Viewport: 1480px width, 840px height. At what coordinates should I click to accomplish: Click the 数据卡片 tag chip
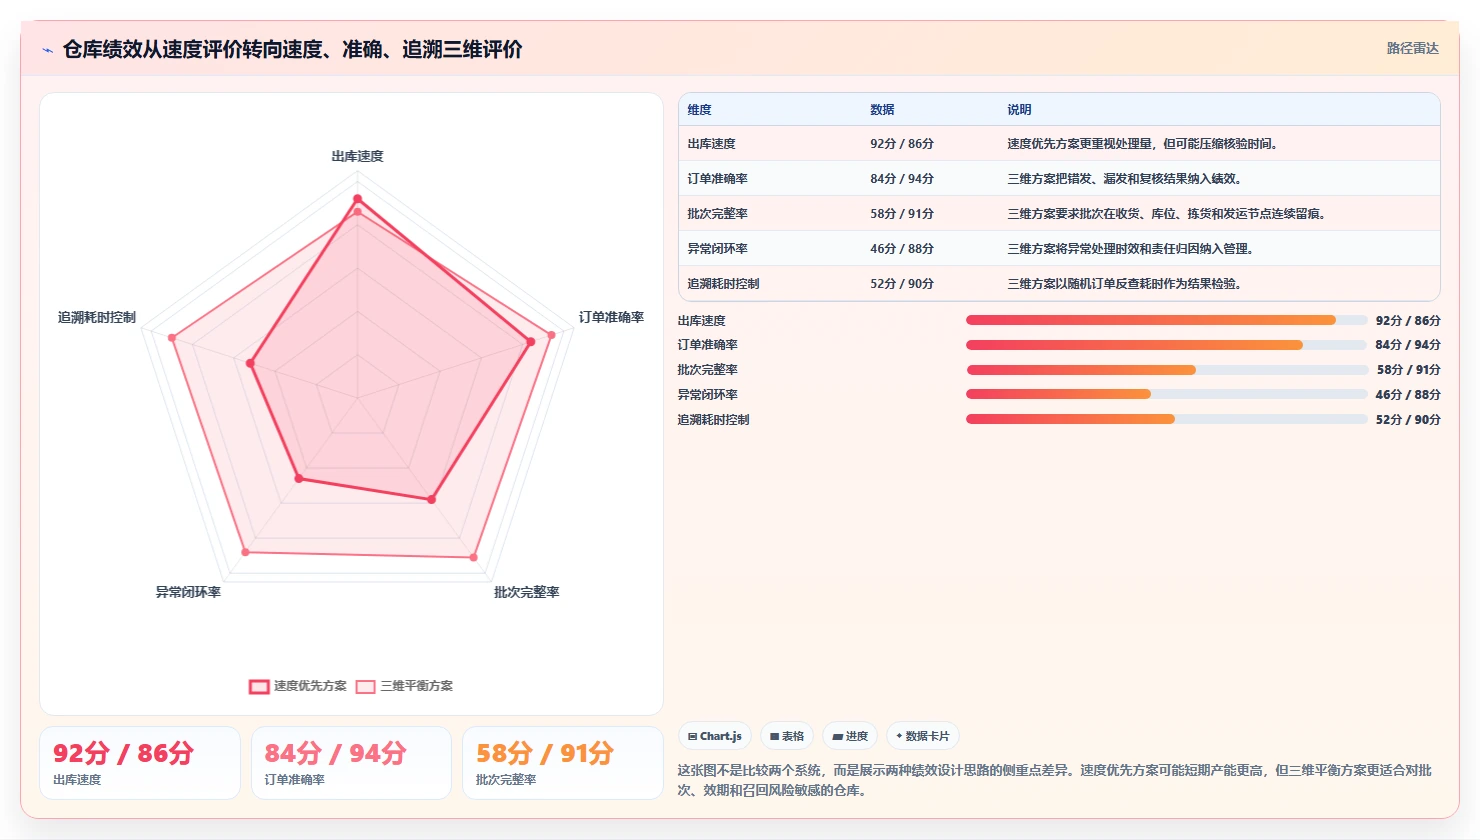point(923,736)
